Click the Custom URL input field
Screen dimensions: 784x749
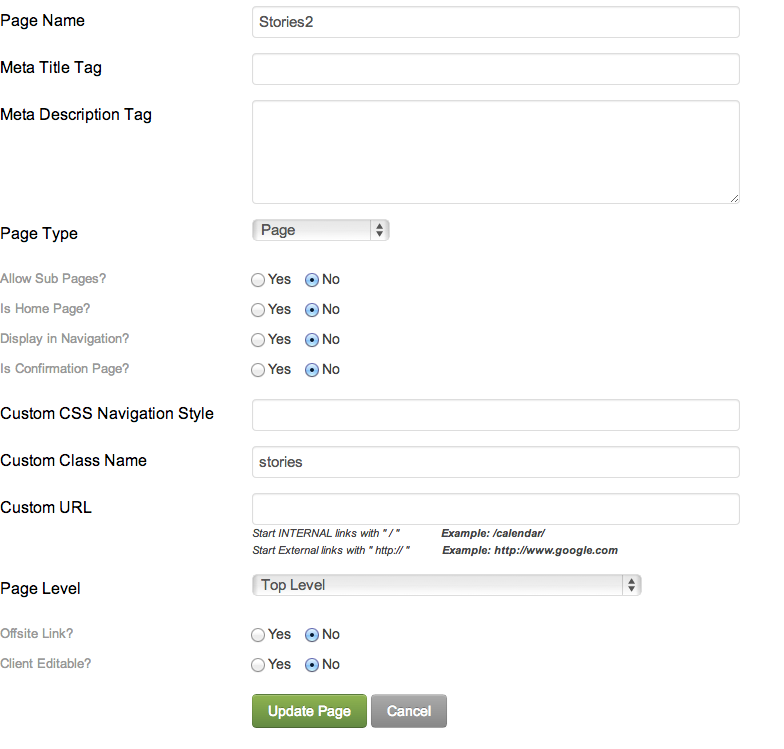pos(496,509)
